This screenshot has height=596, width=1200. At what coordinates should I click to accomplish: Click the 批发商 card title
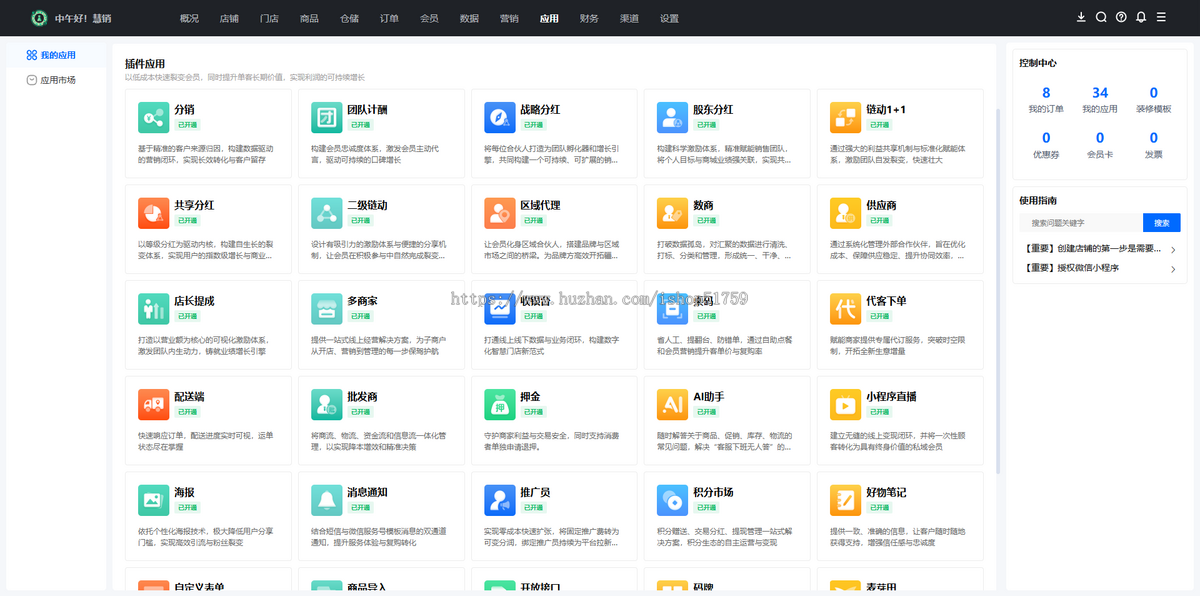click(363, 397)
